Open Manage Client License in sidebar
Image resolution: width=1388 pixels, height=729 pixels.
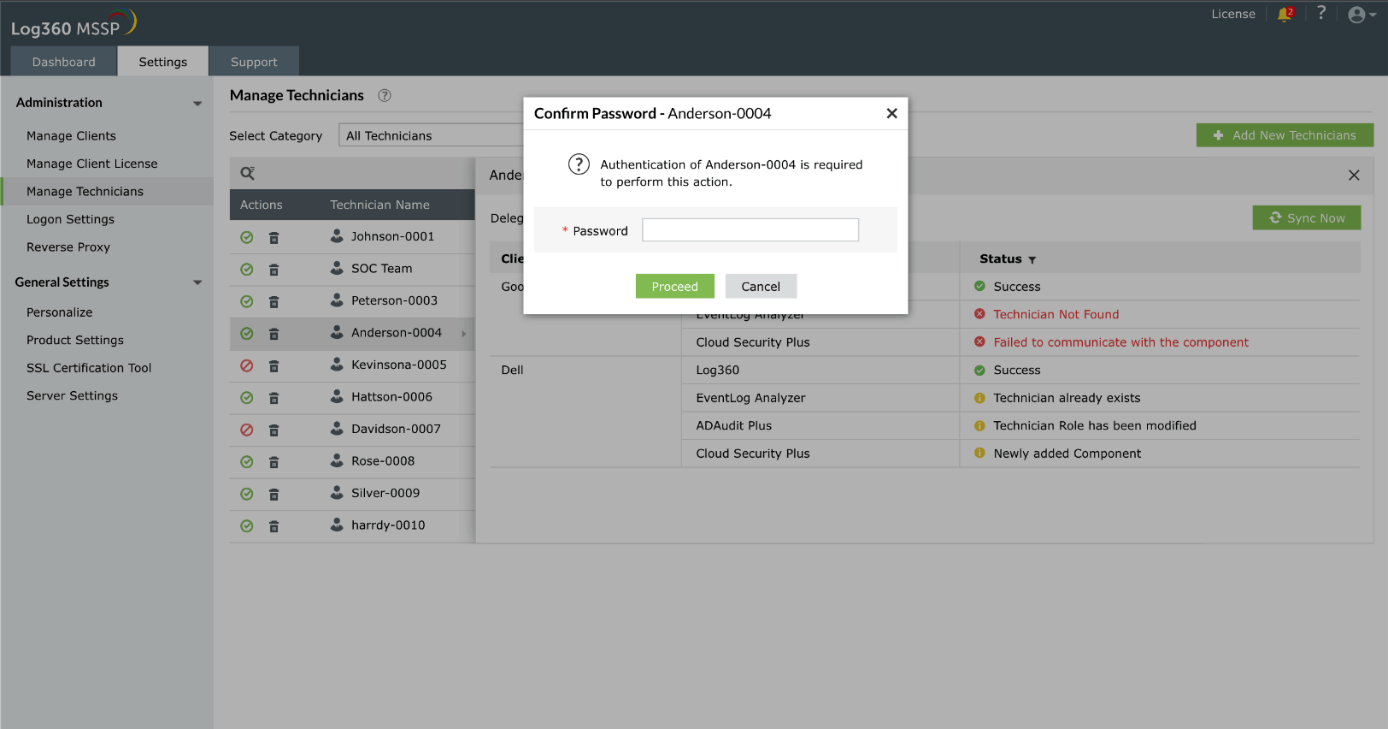tap(92, 164)
